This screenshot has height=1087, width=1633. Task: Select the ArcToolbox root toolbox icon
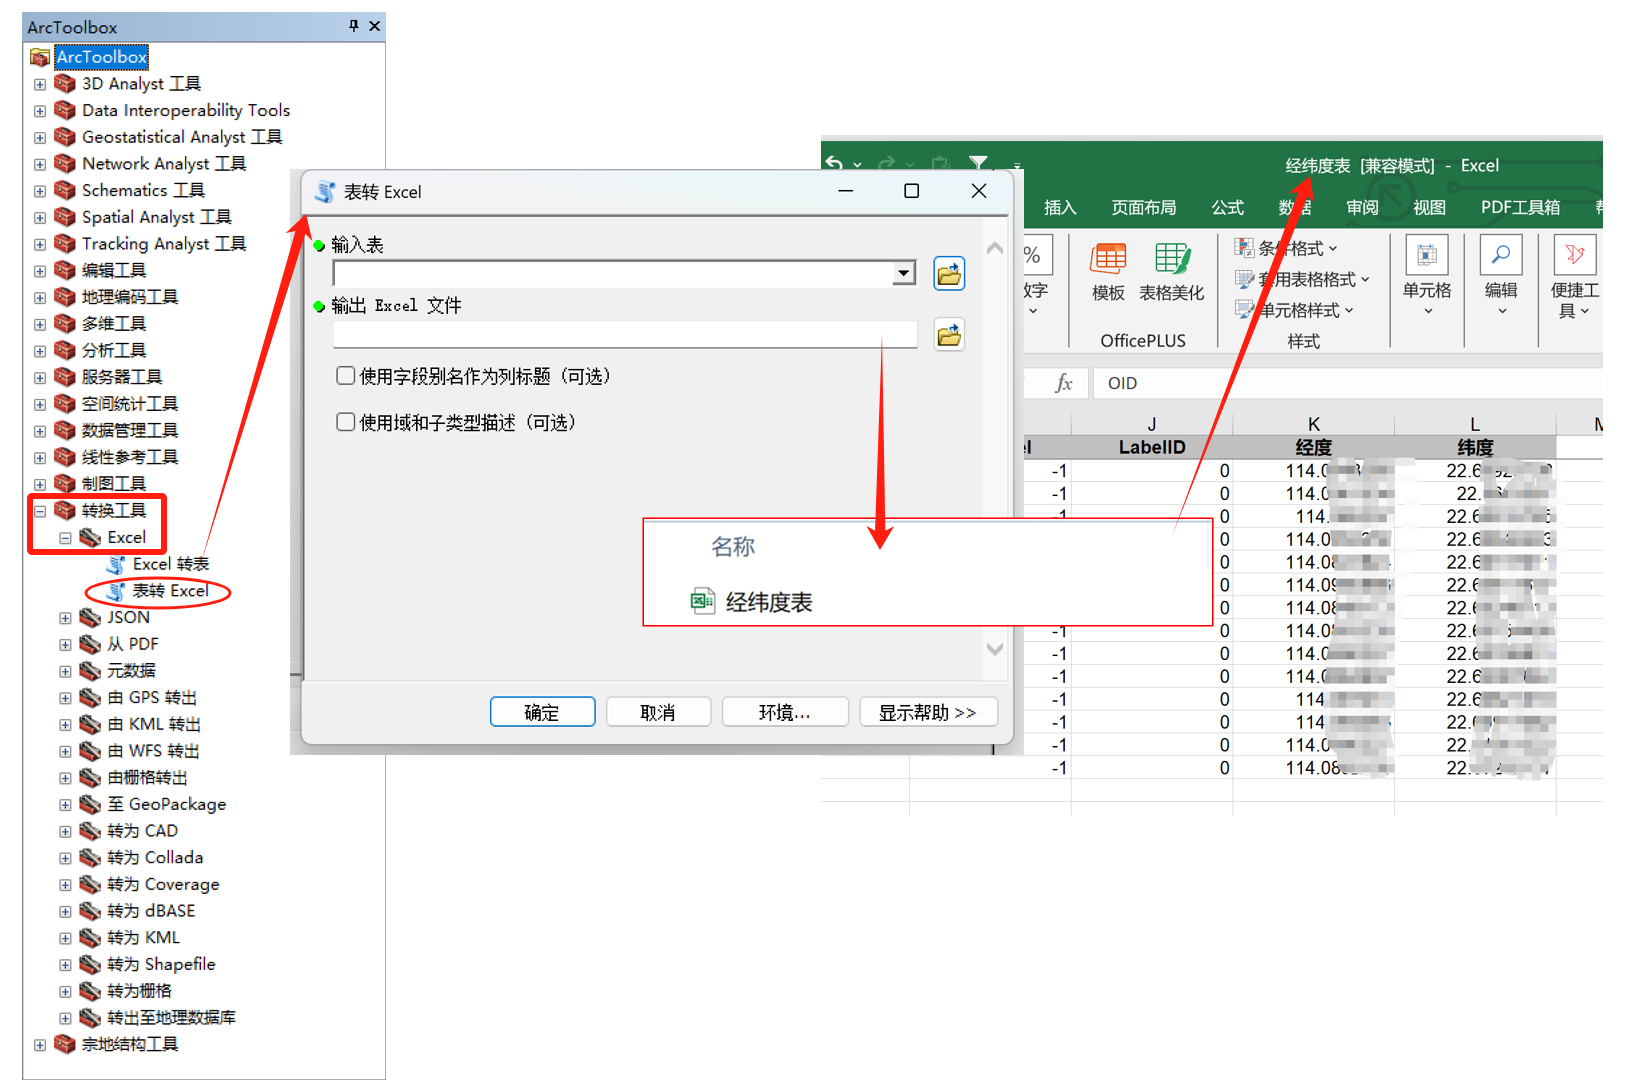pyautogui.click(x=40, y=57)
